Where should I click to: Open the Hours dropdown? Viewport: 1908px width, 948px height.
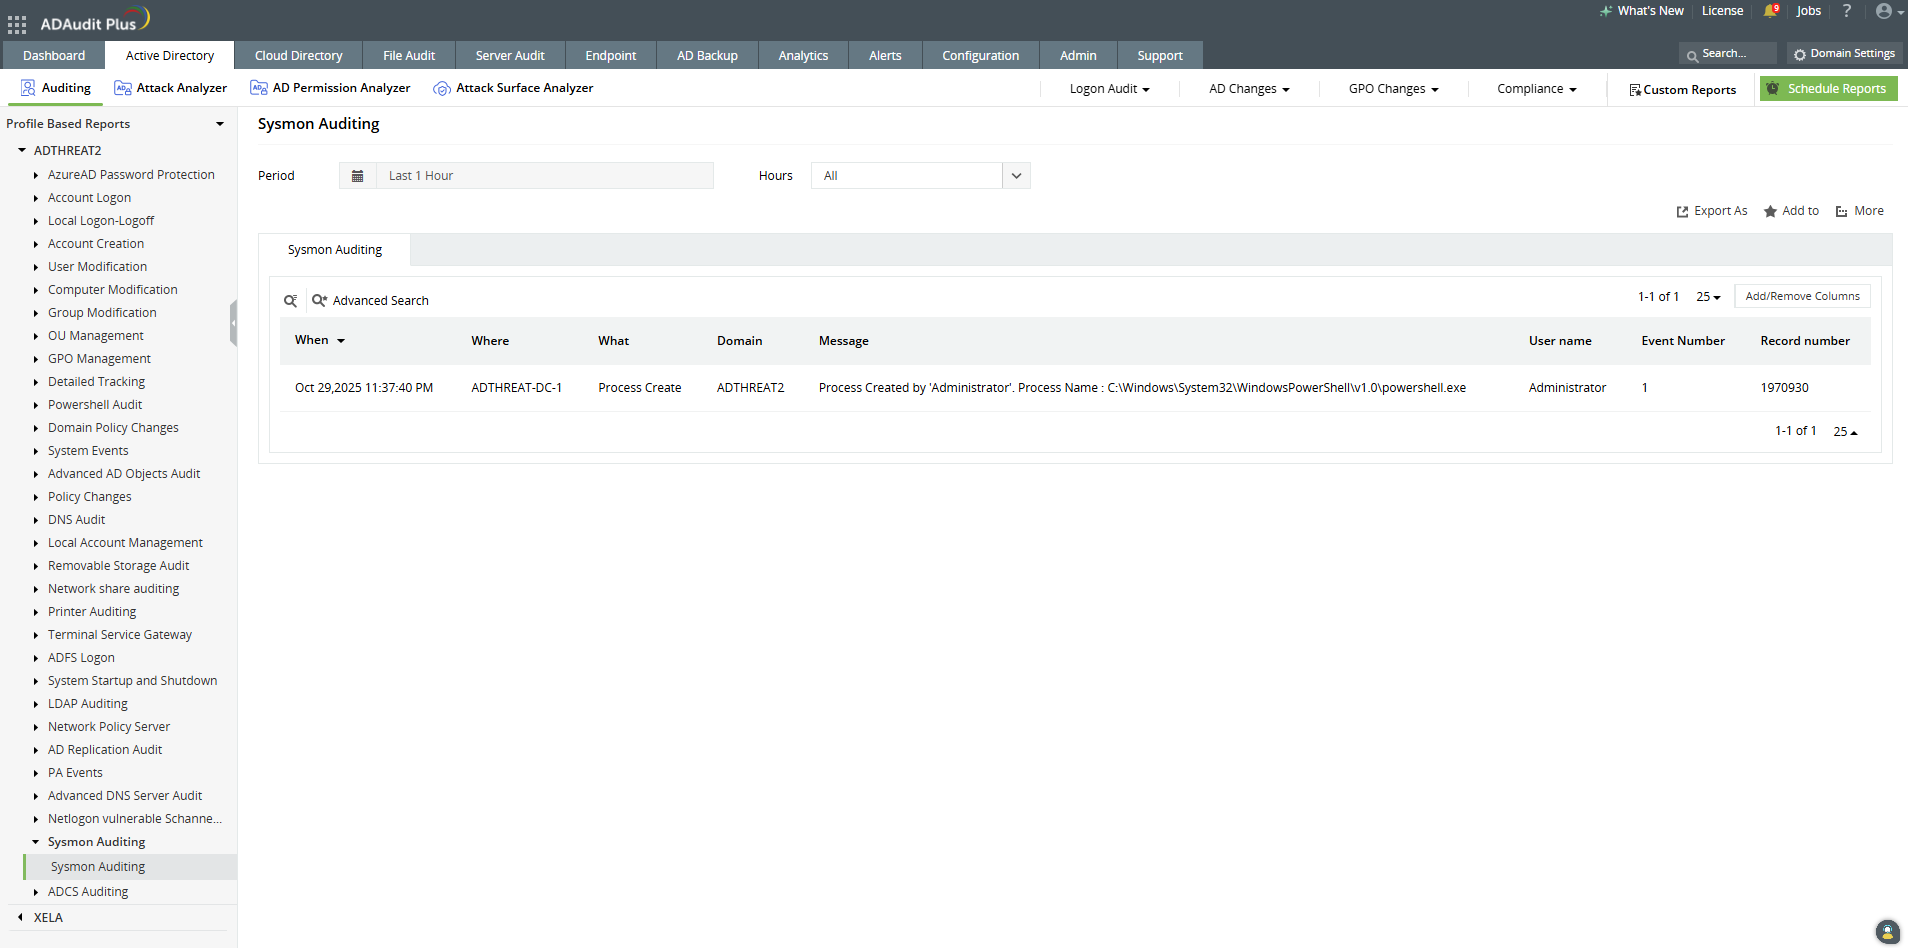tap(1016, 176)
